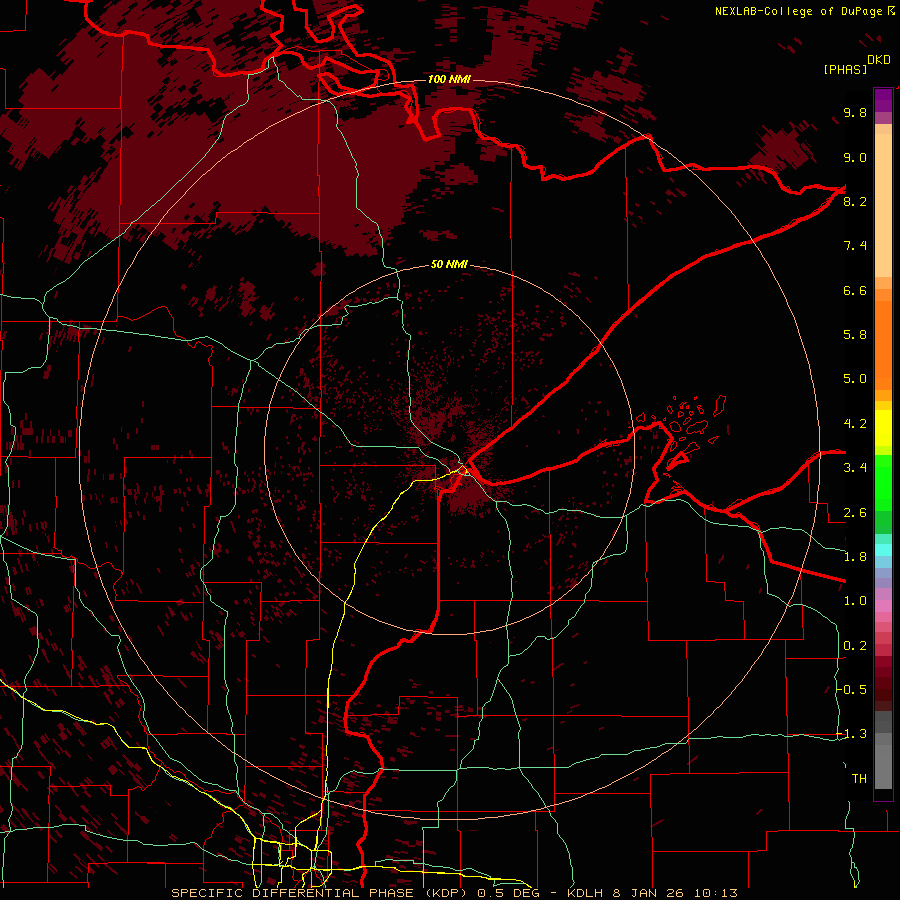
Task: Pick the light peach segment of color bar
Action: click(883, 205)
